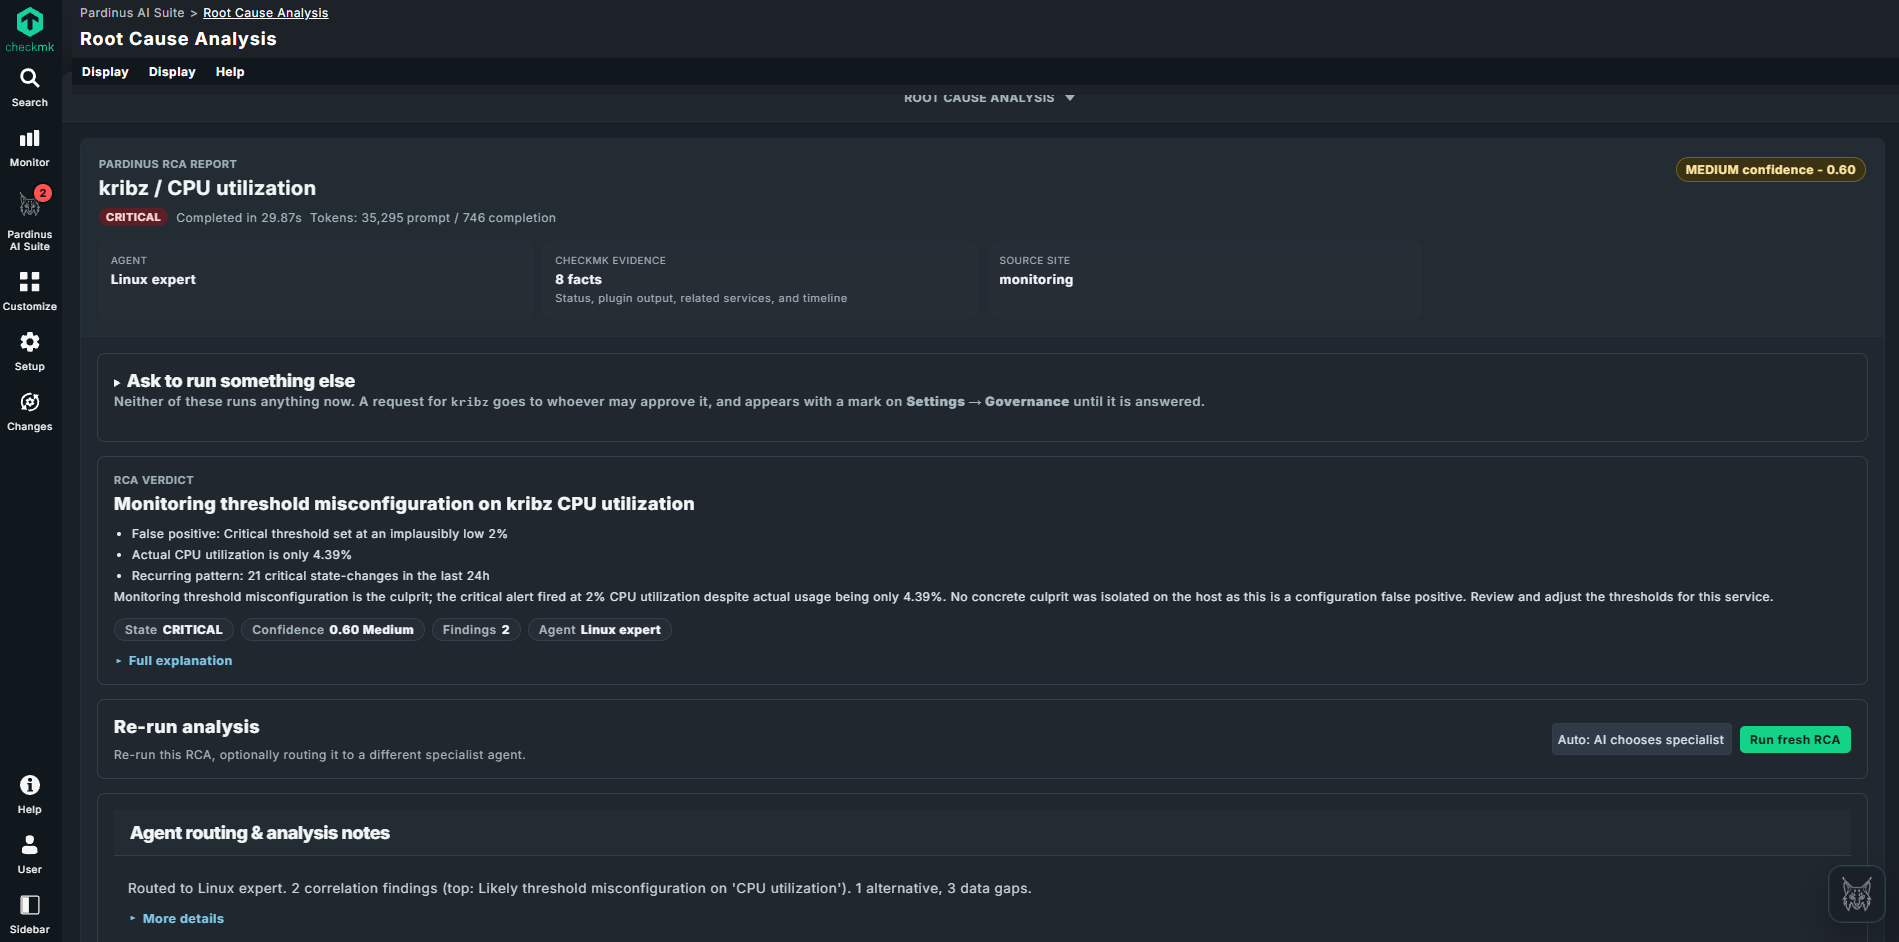Click the PARDINUS RCA REPORT label
Image resolution: width=1899 pixels, height=942 pixels.
pos(168,164)
